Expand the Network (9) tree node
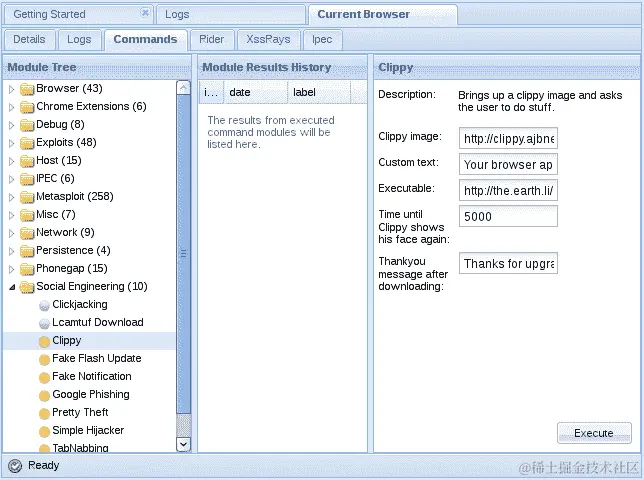The height and width of the screenshot is (480, 644). click(x=12, y=233)
